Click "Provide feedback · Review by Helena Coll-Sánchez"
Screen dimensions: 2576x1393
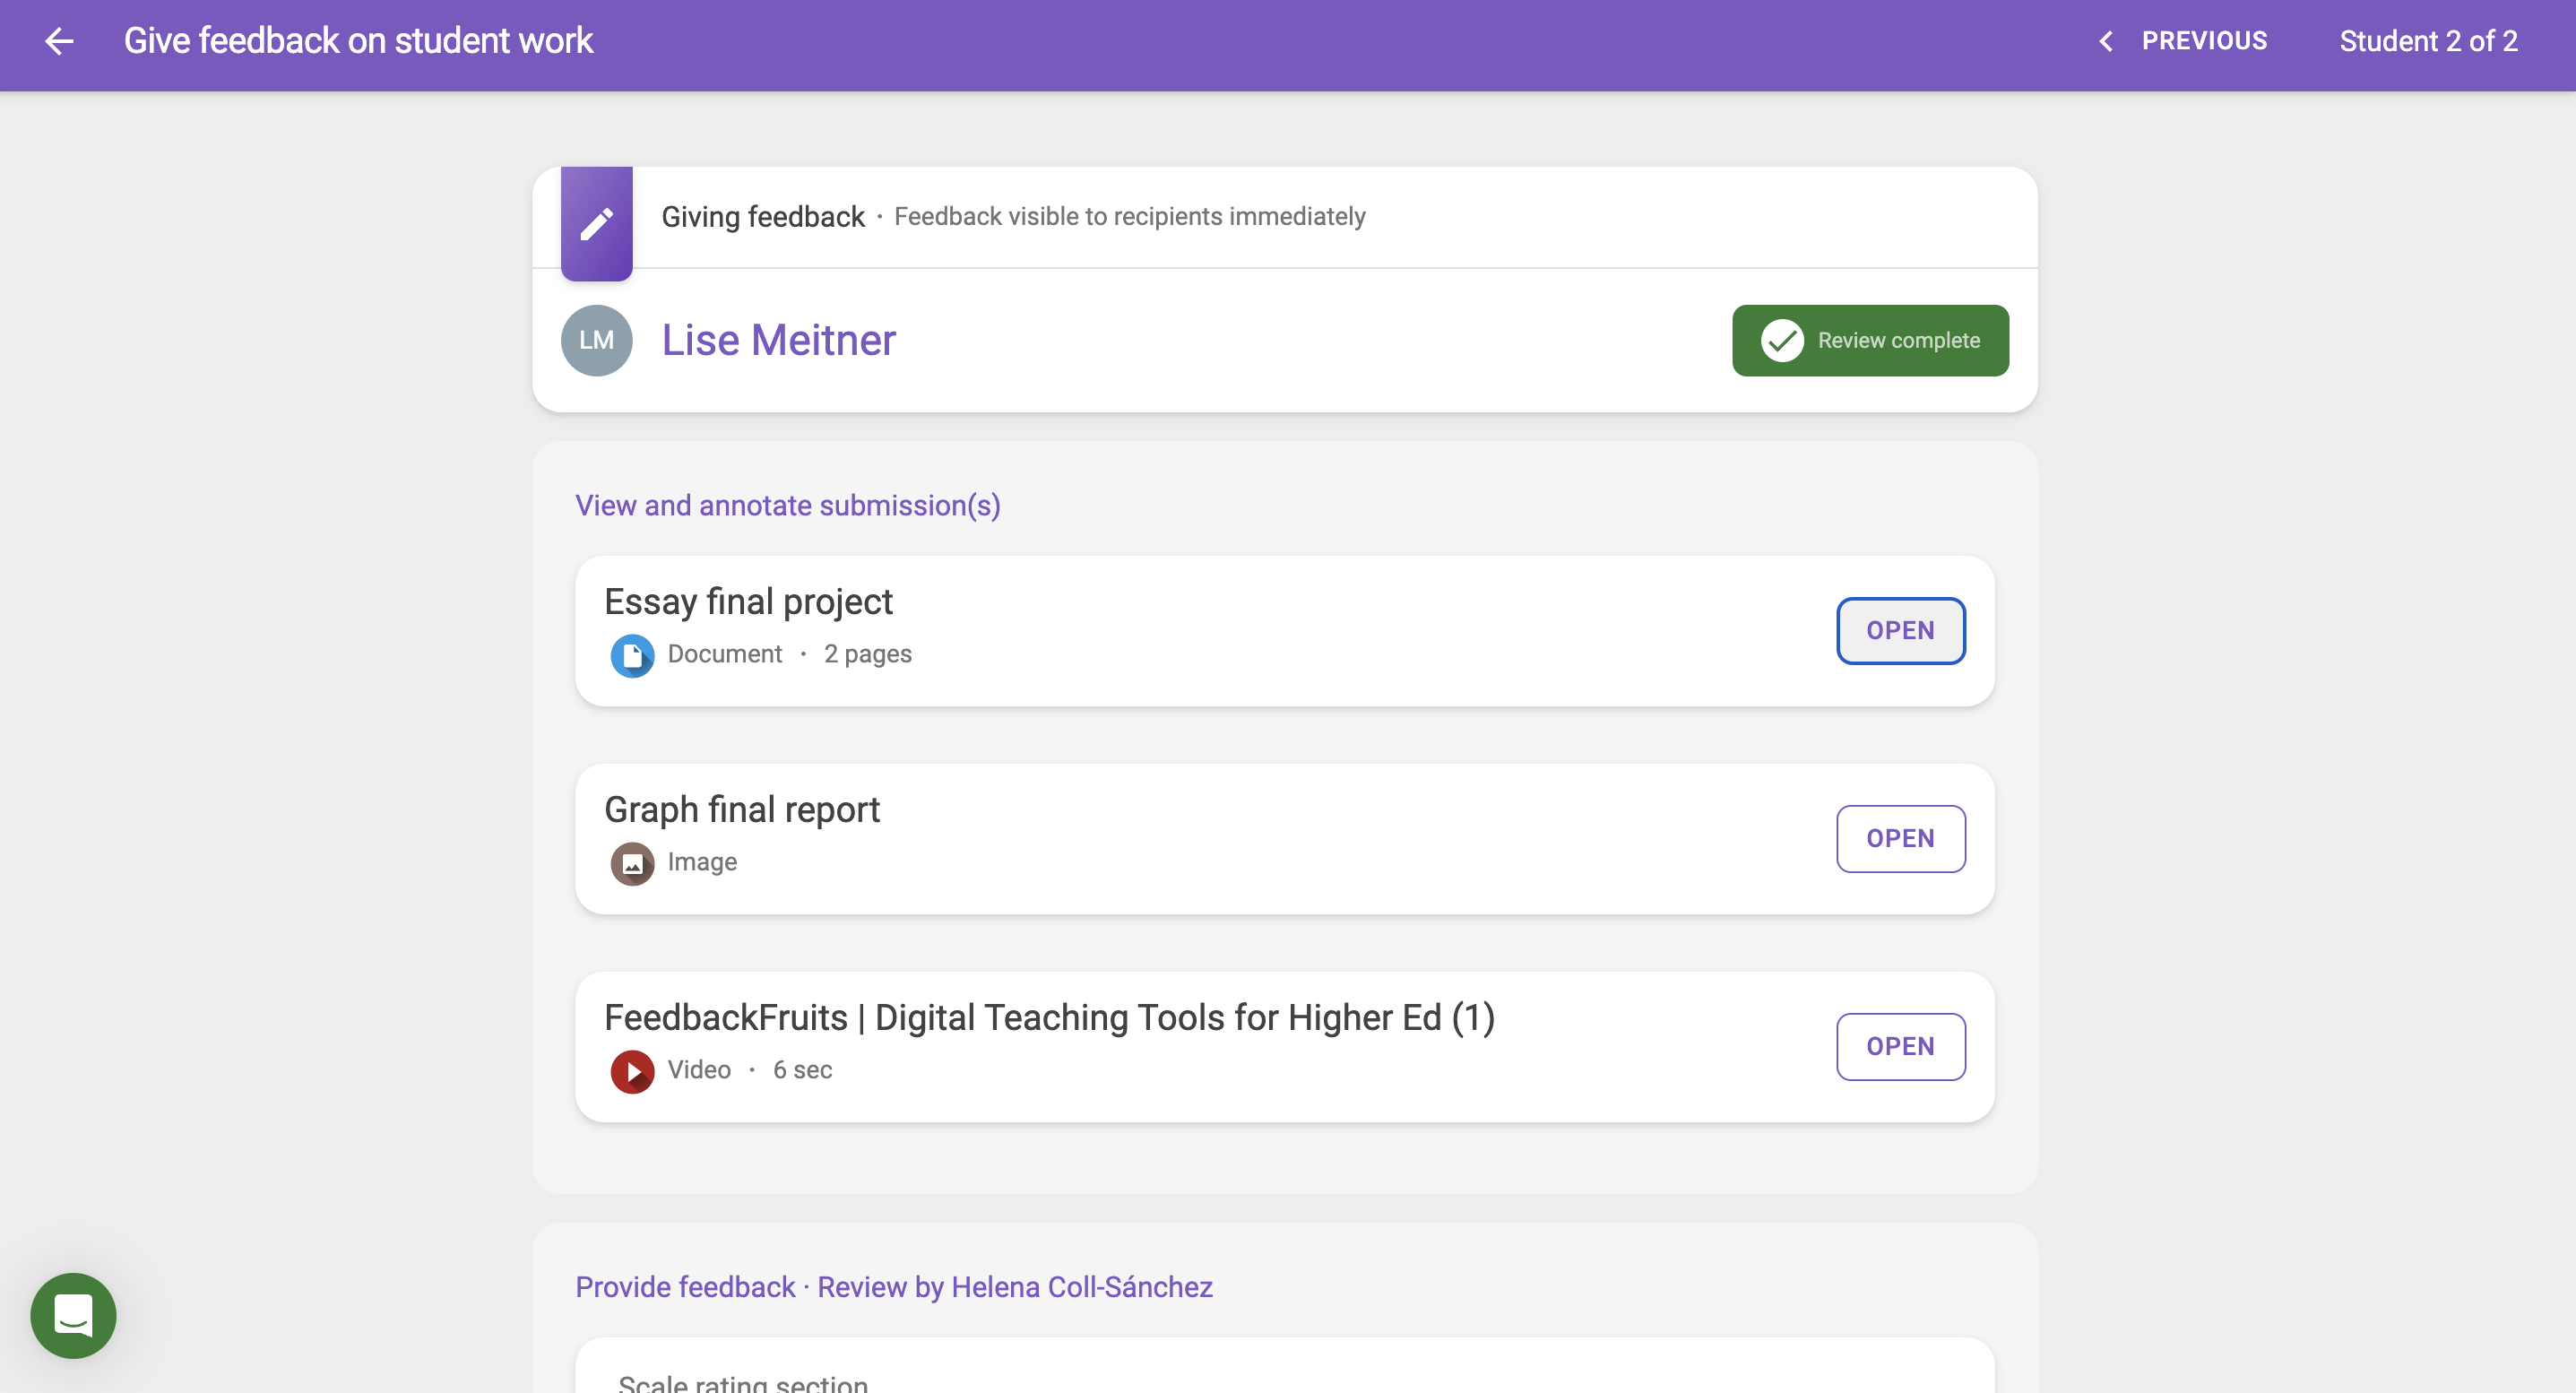[894, 1287]
